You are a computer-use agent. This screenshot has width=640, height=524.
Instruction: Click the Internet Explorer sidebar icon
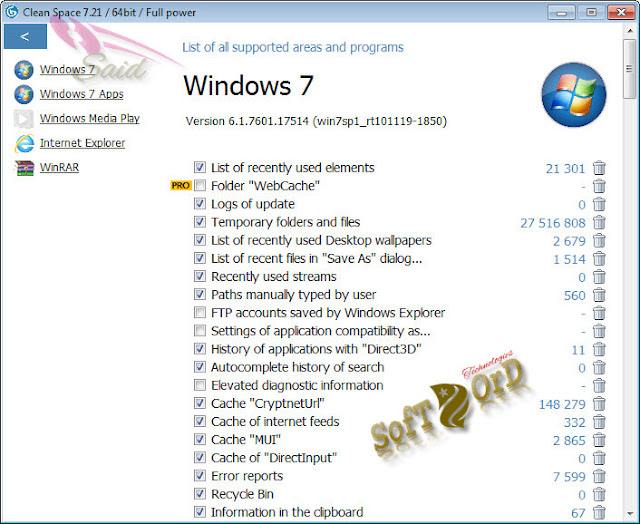pos(24,143)
